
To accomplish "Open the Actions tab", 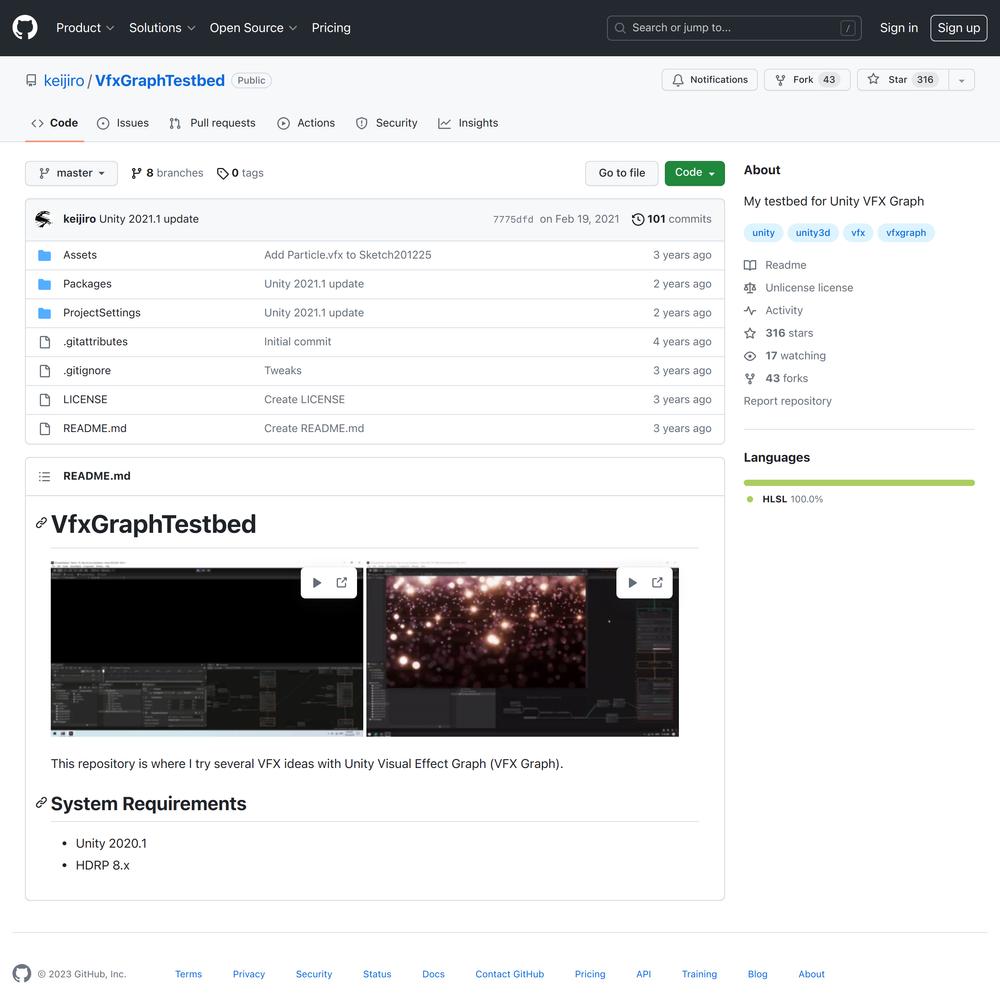I will [x=306, y=123].
